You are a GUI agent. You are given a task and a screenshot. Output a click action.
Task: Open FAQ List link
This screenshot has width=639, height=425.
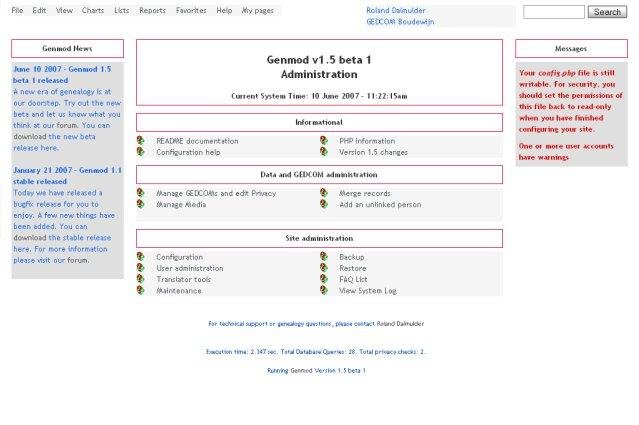point(353,280)
